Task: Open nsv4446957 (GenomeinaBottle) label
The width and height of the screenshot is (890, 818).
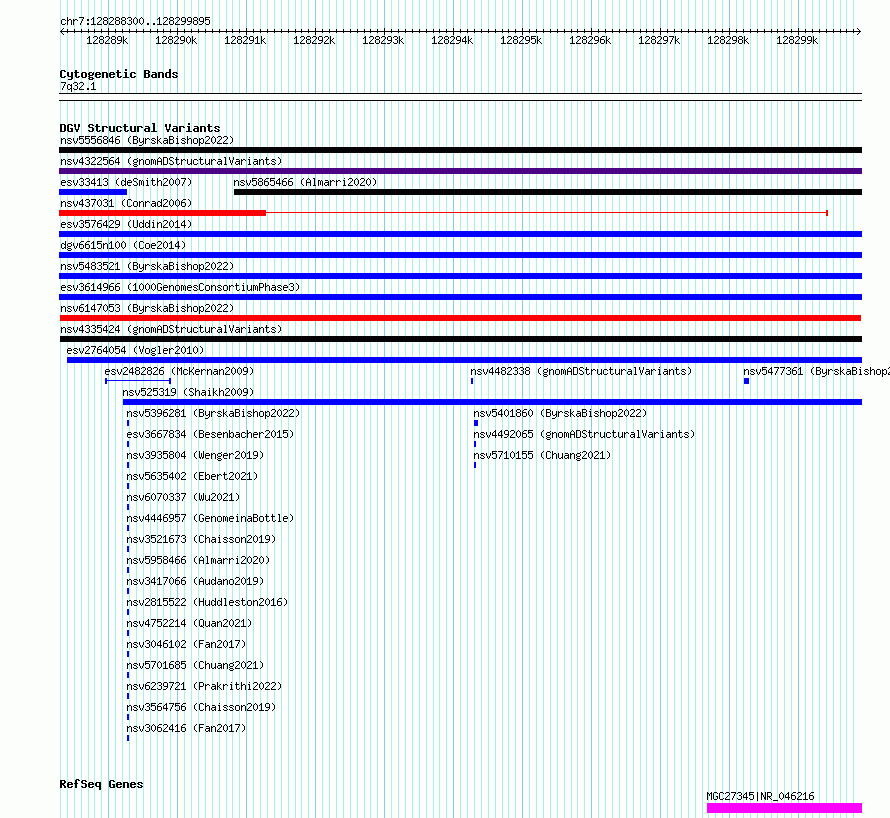Action: coord(210,518)
